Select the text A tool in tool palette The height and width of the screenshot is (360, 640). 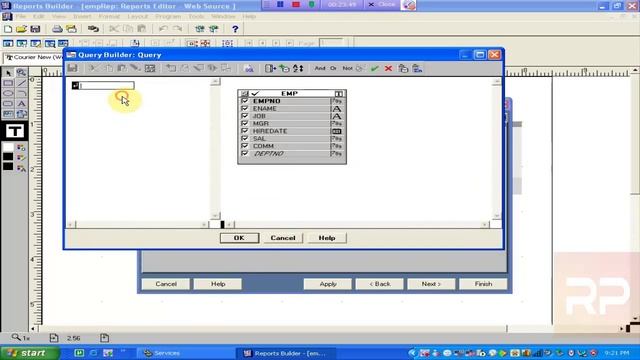(21, 104)
